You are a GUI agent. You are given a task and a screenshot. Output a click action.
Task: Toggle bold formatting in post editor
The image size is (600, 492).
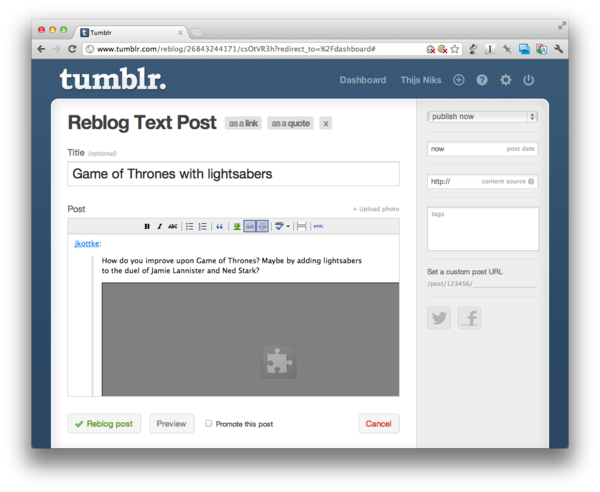(x=147, y=226)
